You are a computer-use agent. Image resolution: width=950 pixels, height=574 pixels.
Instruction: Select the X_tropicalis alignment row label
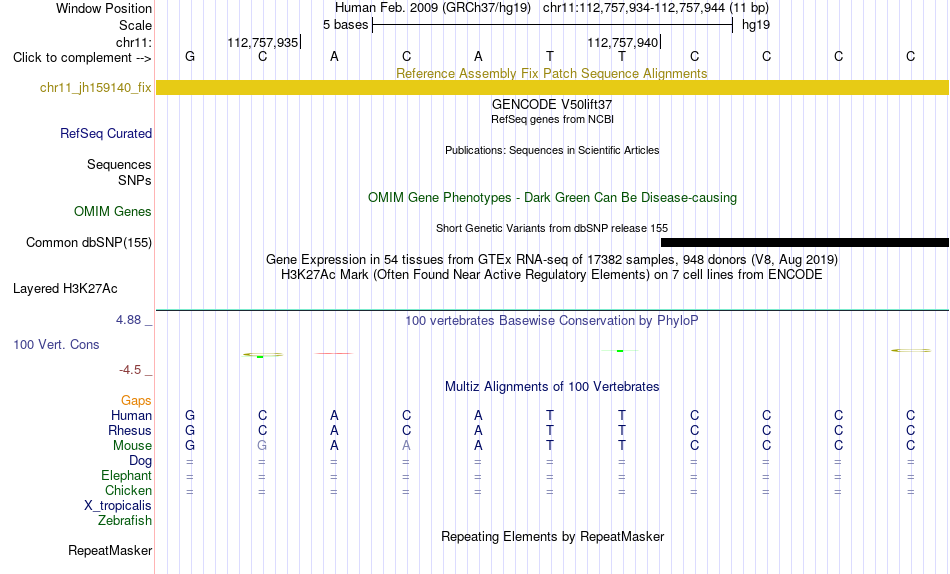[118, 506]
